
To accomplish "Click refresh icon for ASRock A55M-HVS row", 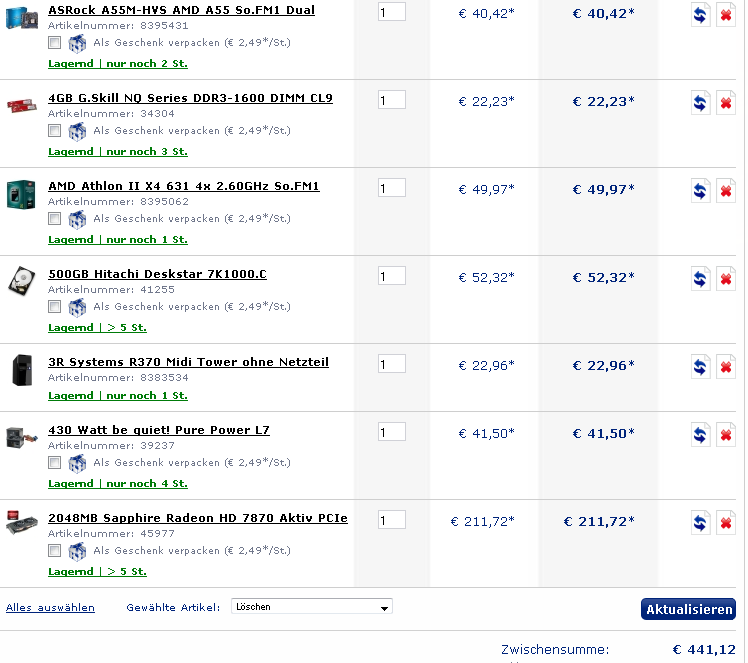I will pyautogui.click(x=700, y=15).
